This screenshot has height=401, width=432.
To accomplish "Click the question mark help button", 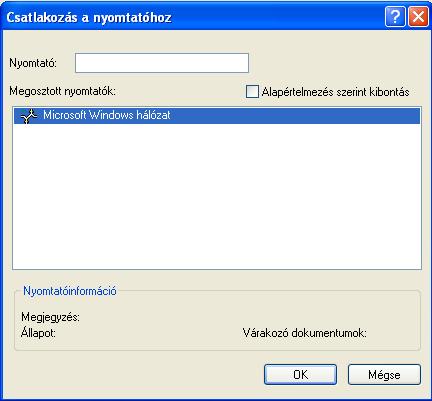I will pyautogui.click(x=395, y=16).
